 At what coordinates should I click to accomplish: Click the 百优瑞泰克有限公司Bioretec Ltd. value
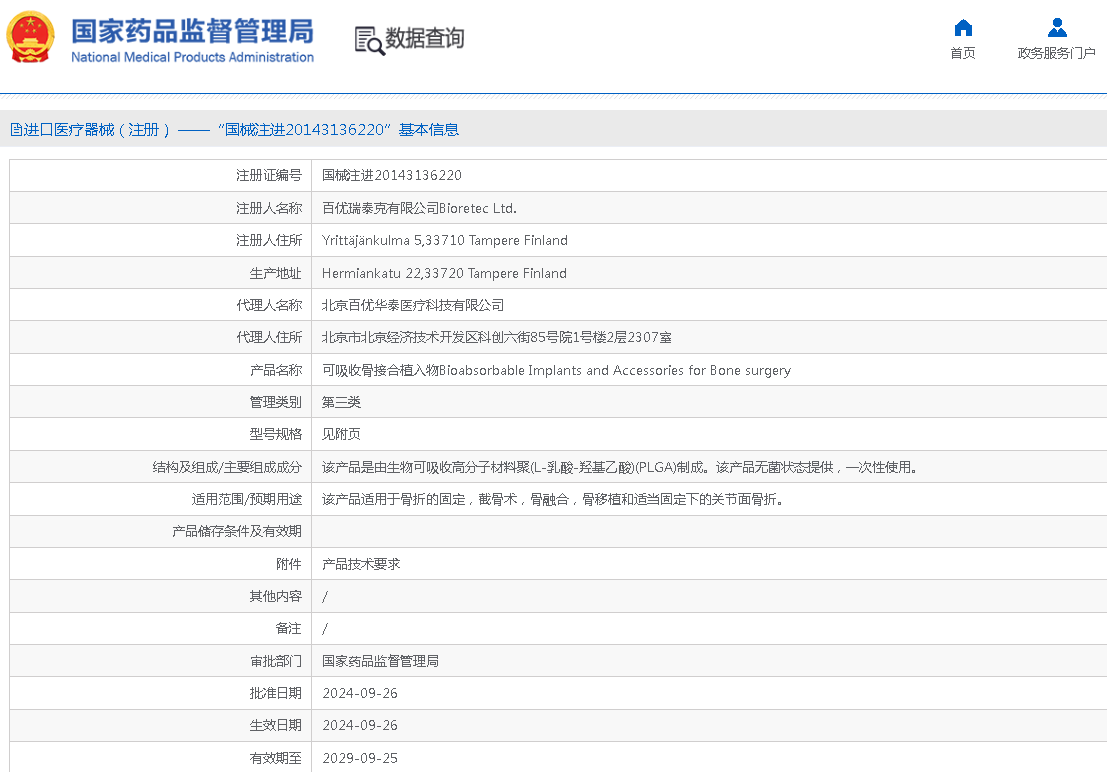(x=419, y=208)
